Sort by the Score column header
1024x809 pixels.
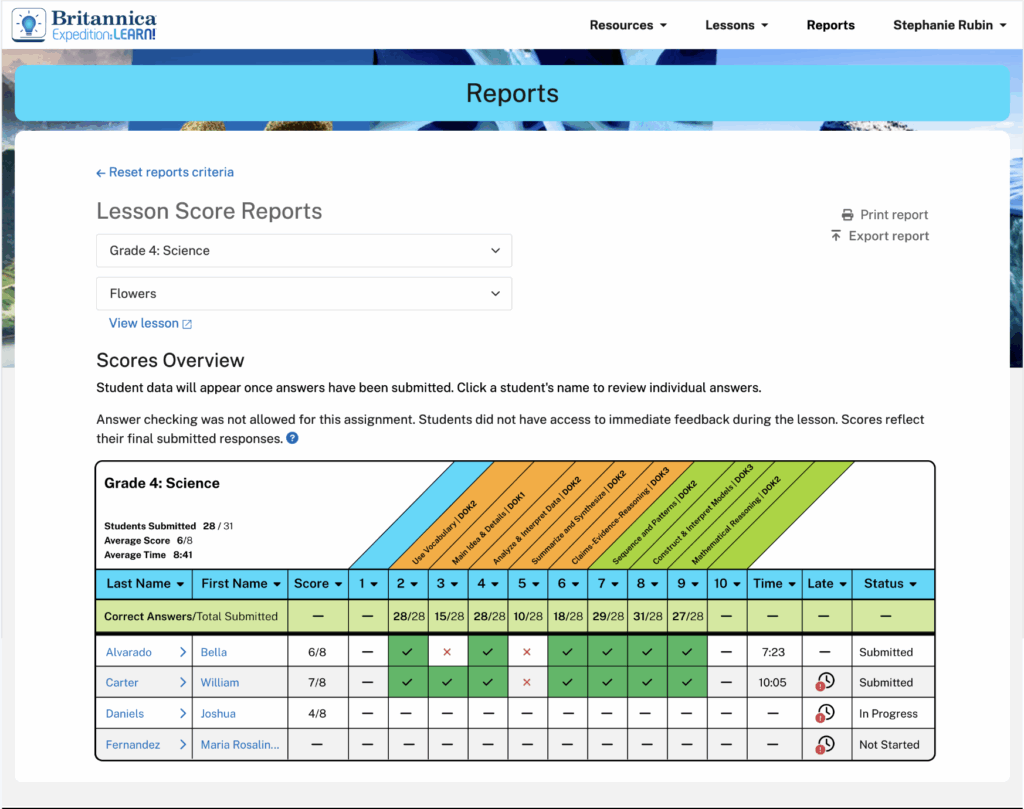coord(317,584)
